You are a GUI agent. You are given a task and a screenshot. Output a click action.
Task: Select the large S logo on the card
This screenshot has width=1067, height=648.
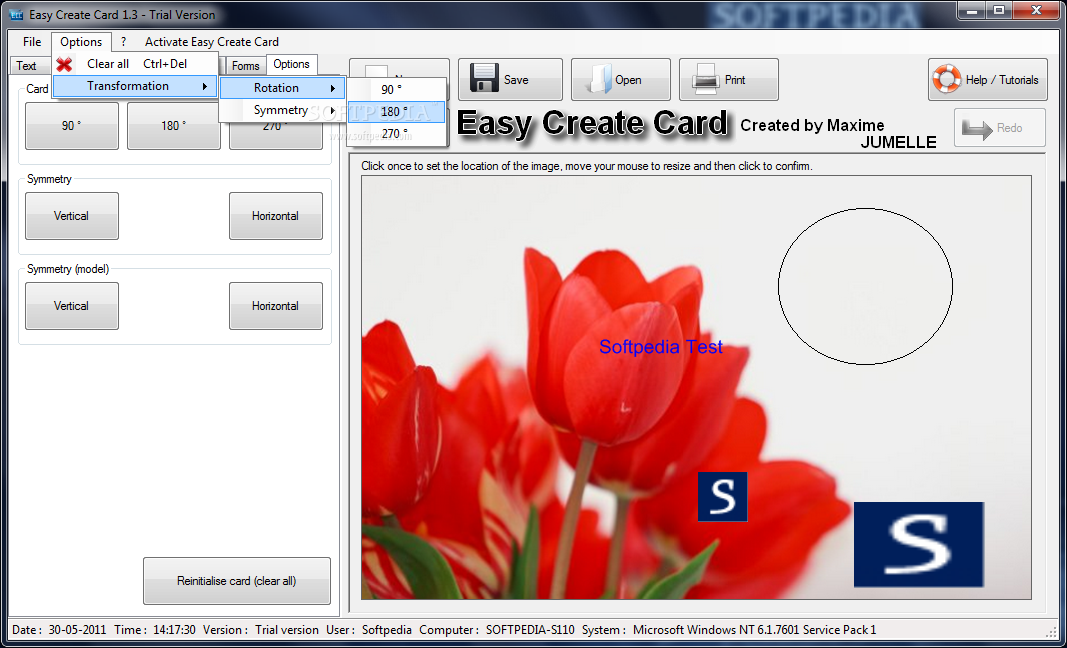tap(919, 544)
